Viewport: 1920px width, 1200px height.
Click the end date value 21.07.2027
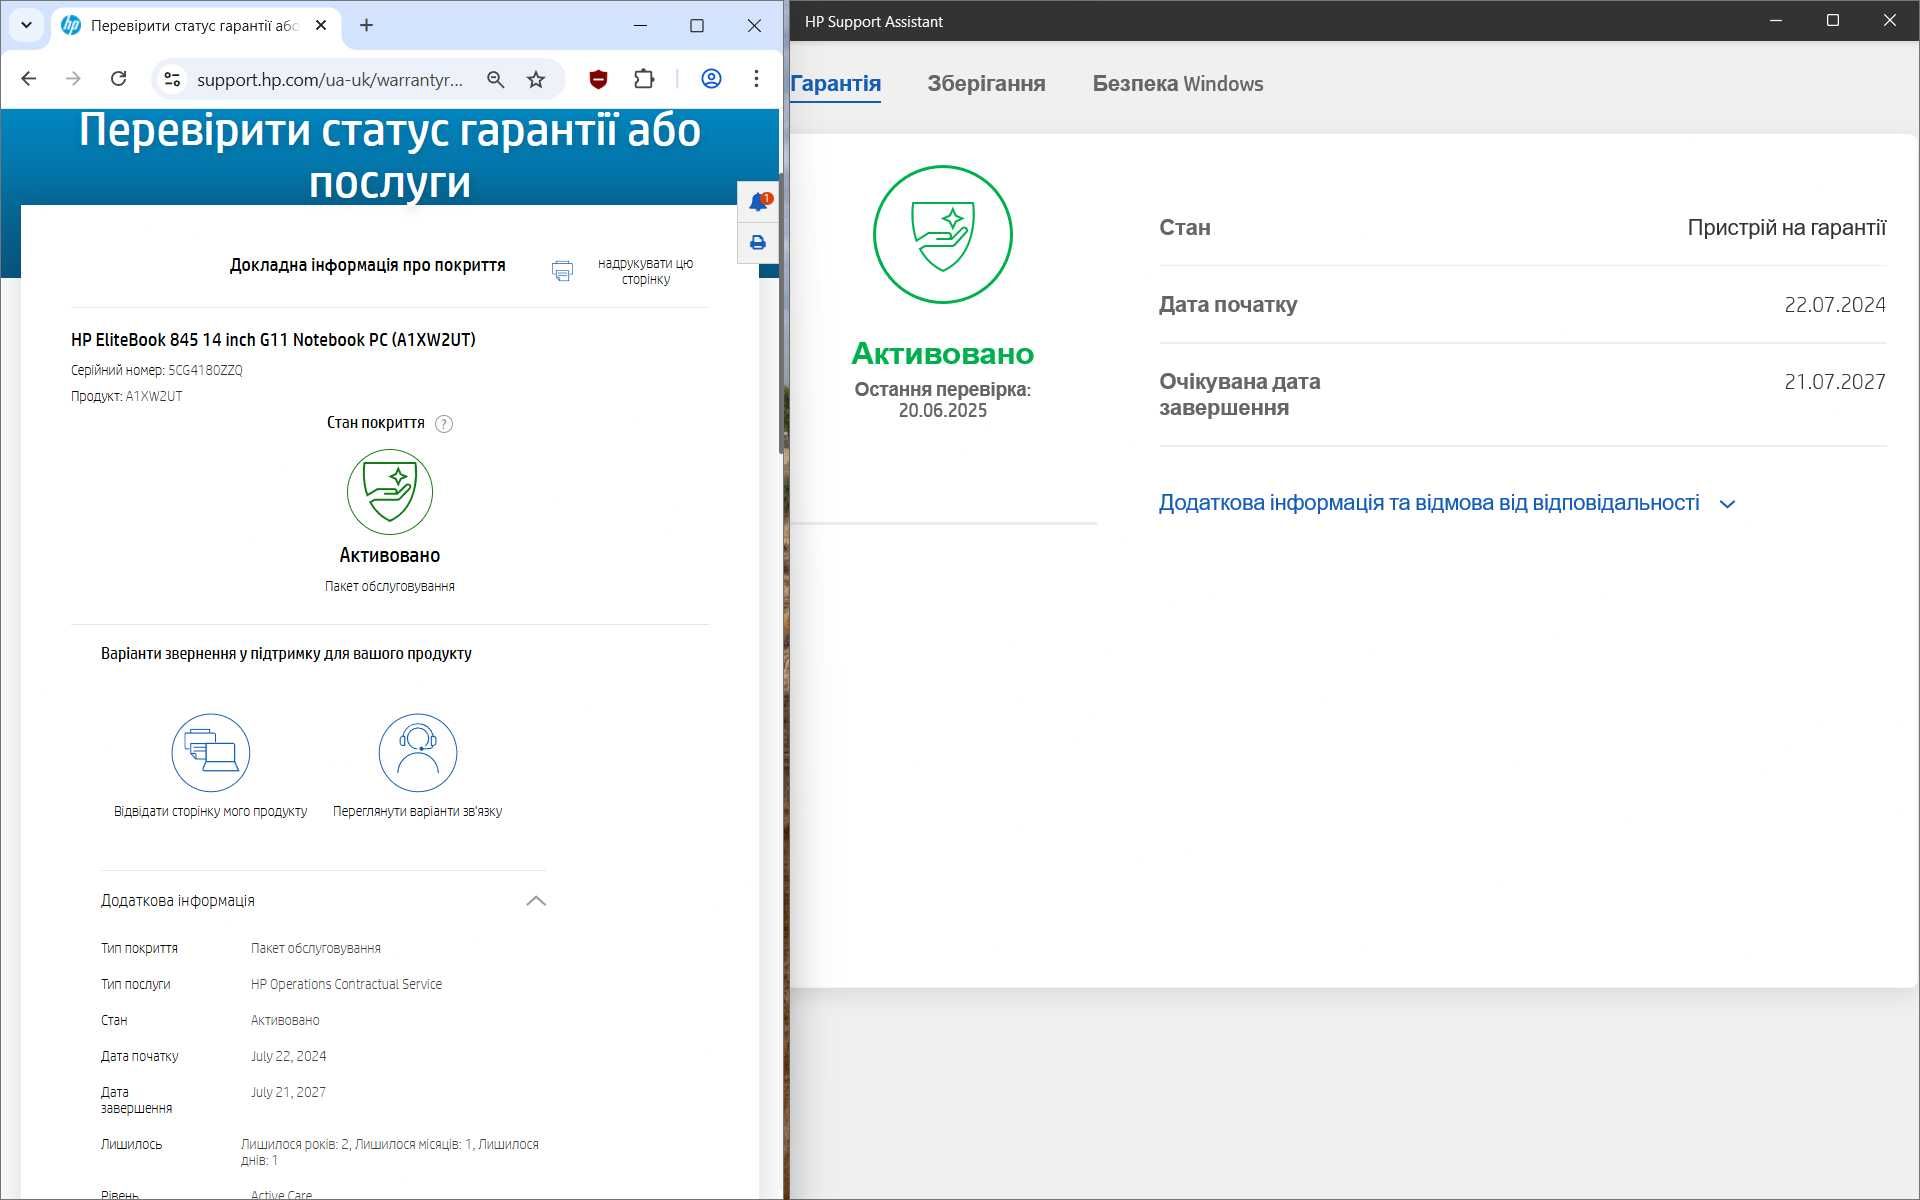click(1835, 382)
